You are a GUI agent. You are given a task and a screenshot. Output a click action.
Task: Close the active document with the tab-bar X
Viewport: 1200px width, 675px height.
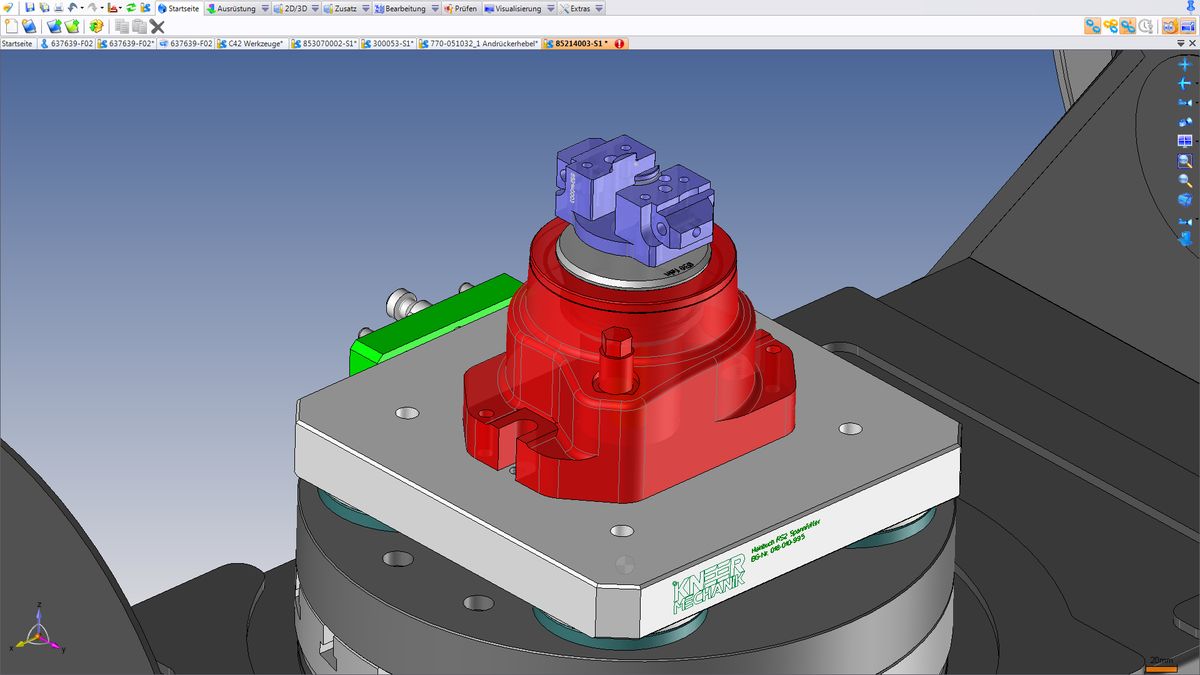tap(1191, 43)
